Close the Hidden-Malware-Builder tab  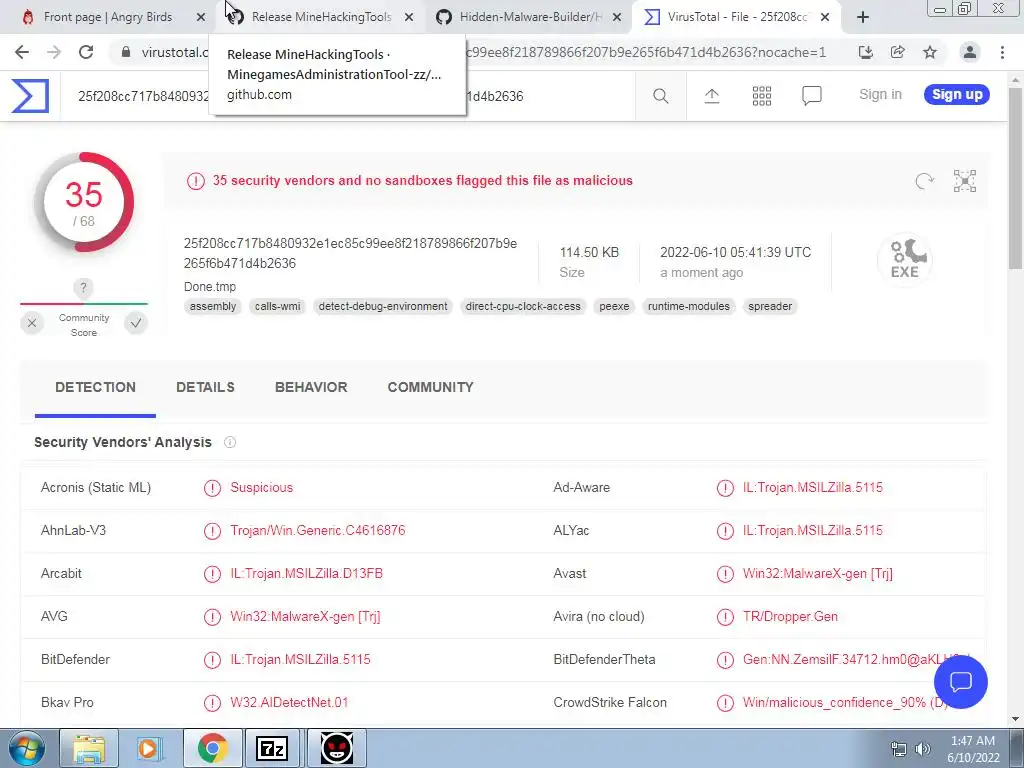[x=616, y=18]
